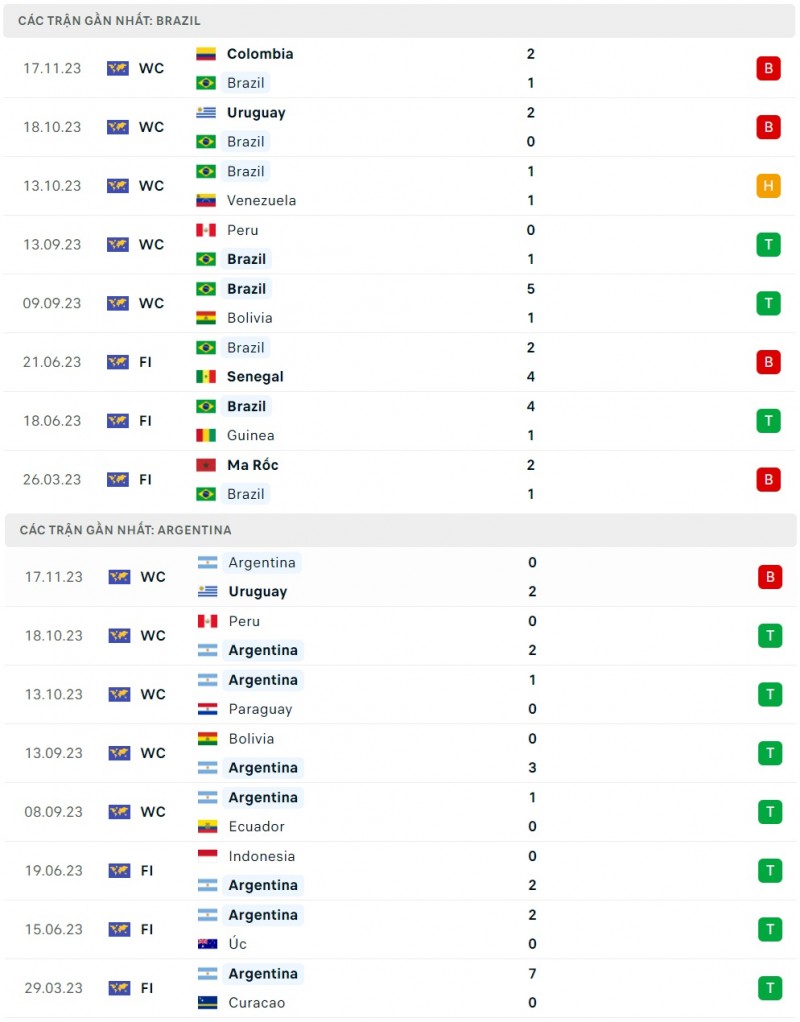Open the Ma Rốc team link
The image size is (800, 1022).
click(x=252, y=465)
